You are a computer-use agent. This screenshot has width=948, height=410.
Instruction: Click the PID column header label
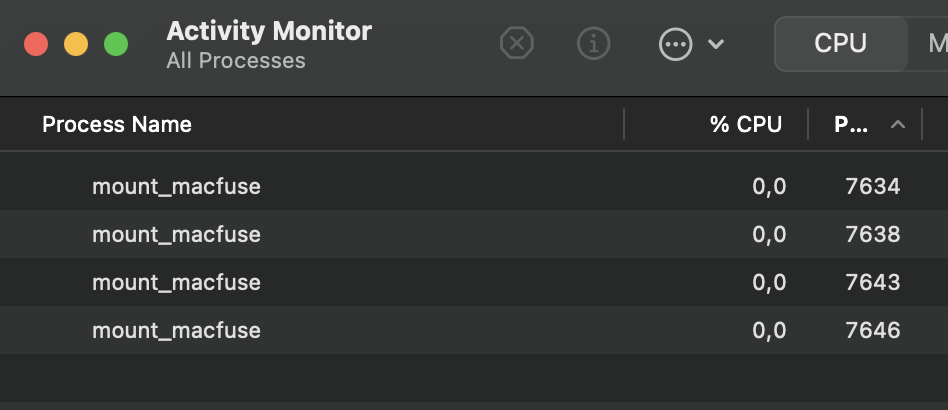tap(851, 125)
